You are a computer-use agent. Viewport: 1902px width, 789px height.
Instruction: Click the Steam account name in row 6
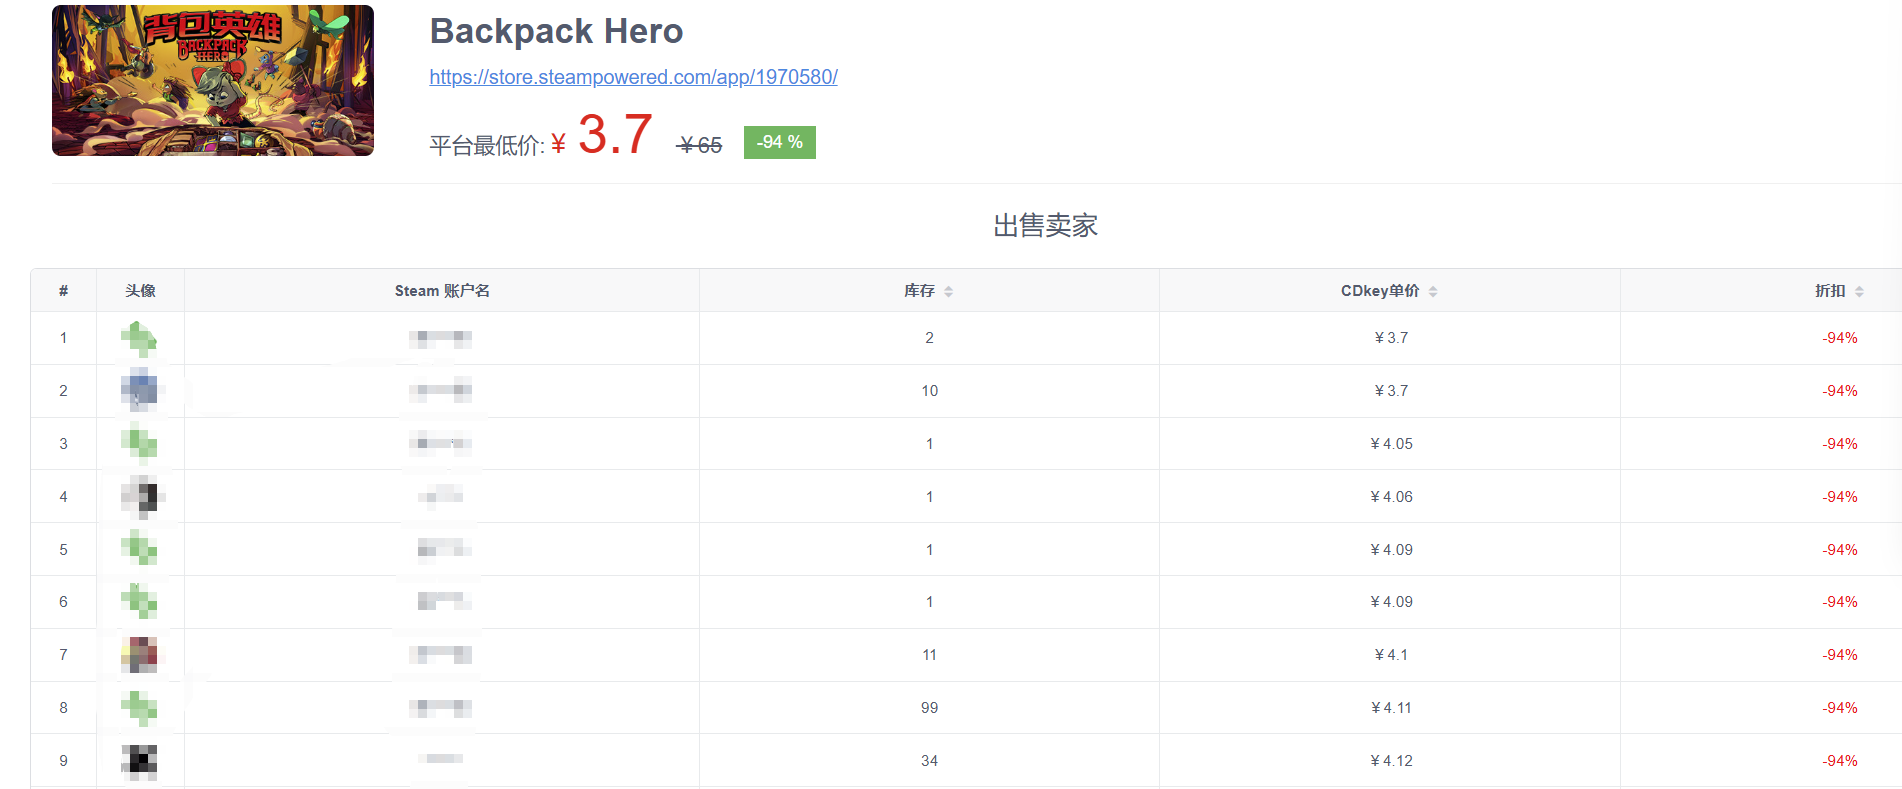pyautogui.click(x=442, y=602)
